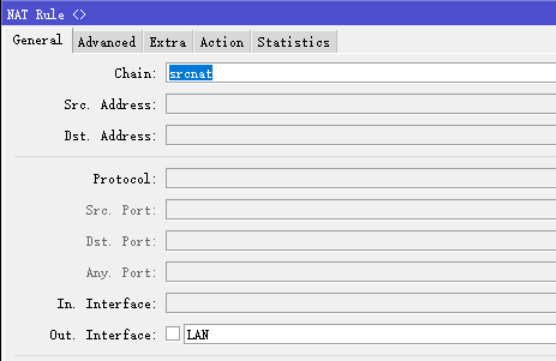Select the General tab
The height and width of the screenshot is (361, 556).
pyautogui.click(x=37, y=40)
